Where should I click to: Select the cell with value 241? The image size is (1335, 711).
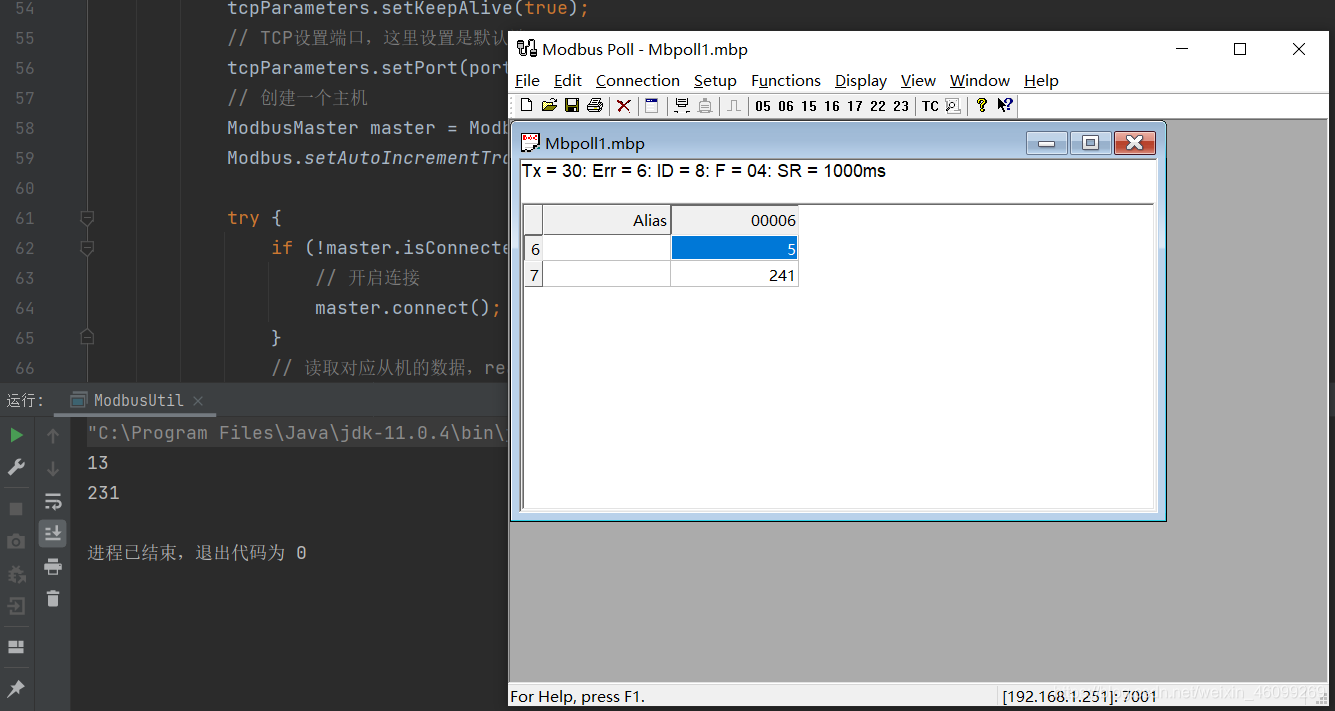tap(734, 275)
